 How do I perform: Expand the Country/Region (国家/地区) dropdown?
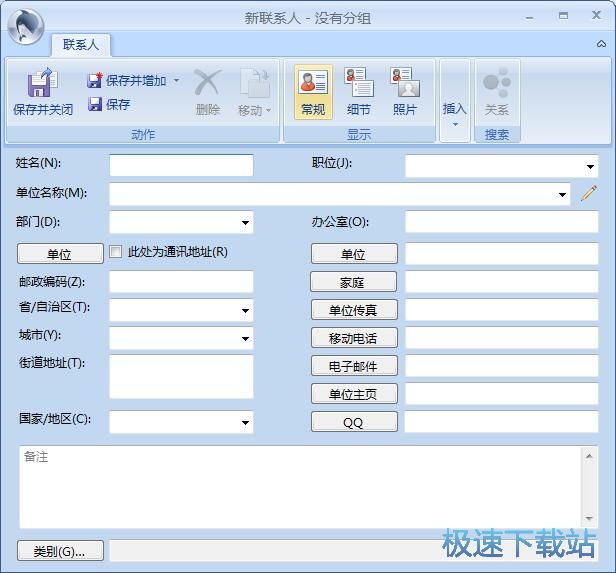coord(245,423)
